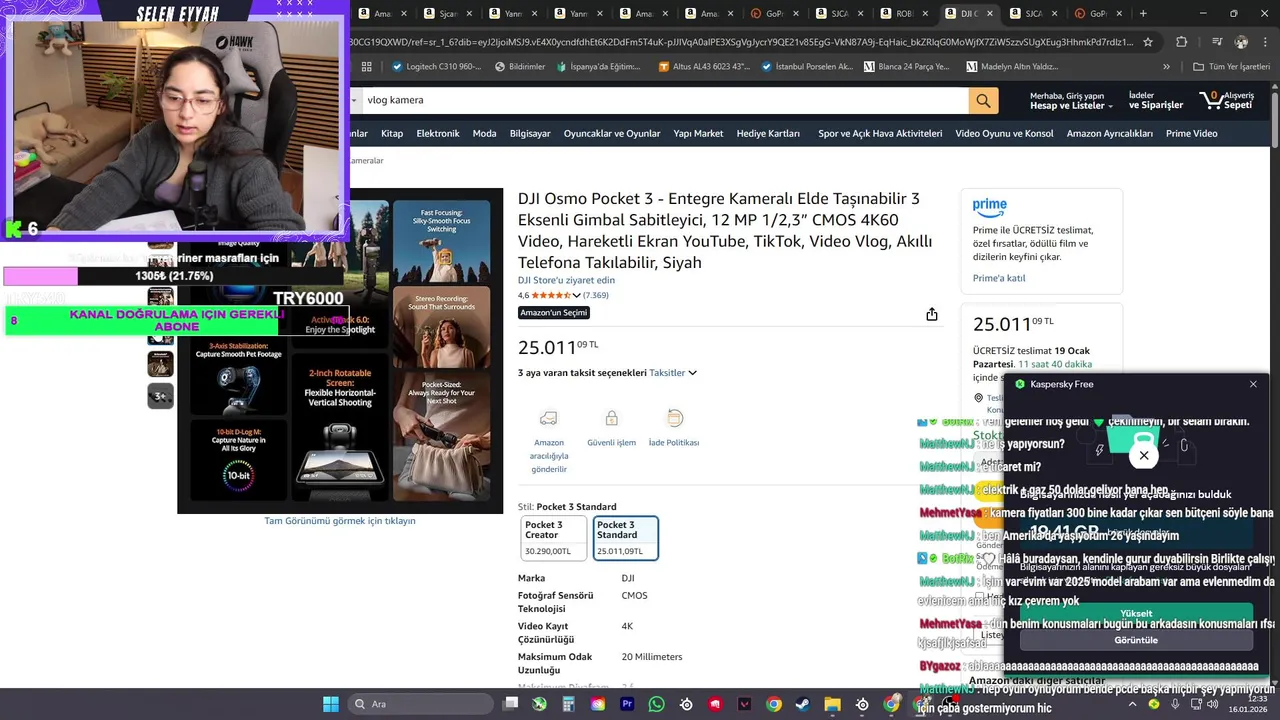Click the share icon beside the price
Viewport: 1280px width, 720px height.
coord(932,314)
